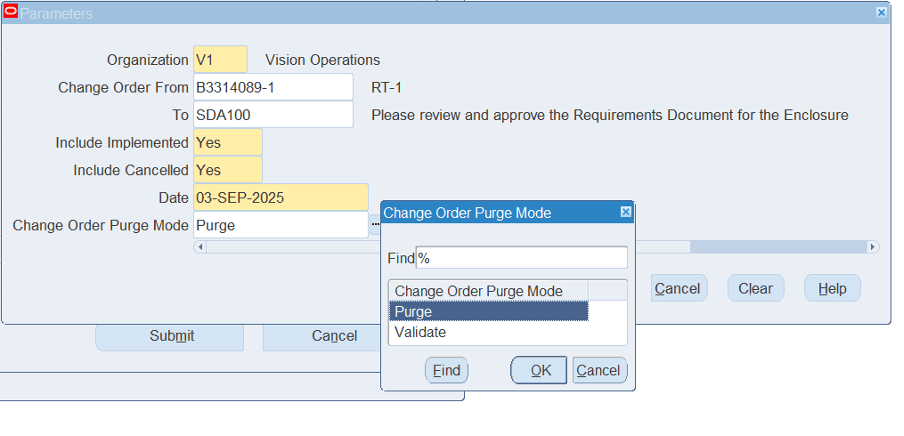Close the Change Order Purge Mode popup
904x436 pixels.
tap(626, 212)
